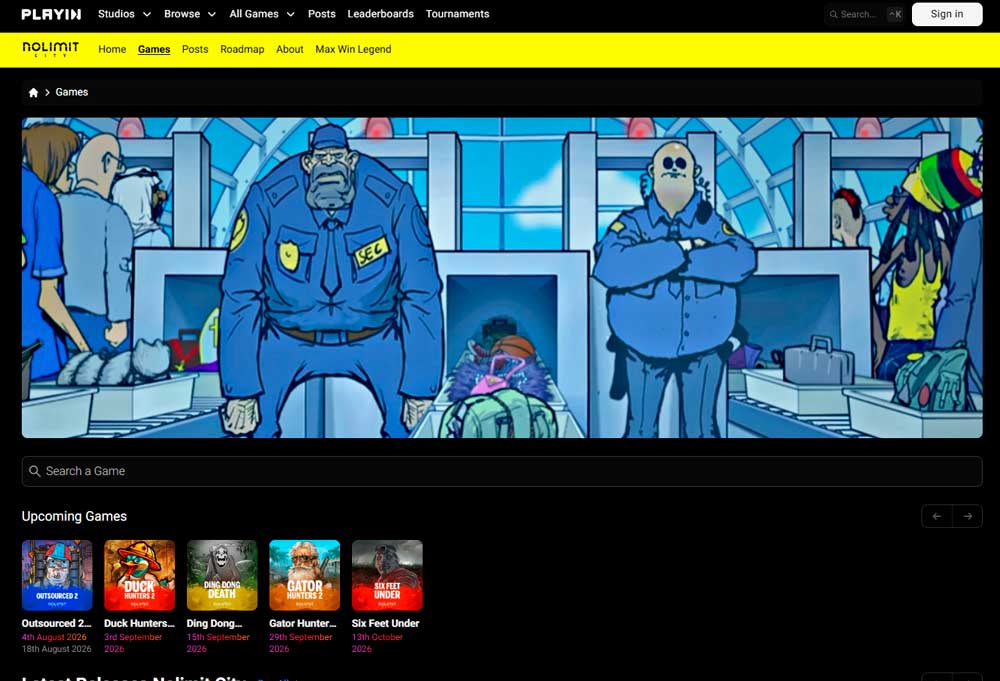Click the 15th September 2026 date
This screenshot has height=681, width=1000.
[218, 643]
